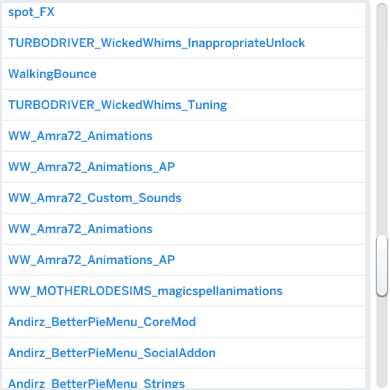Click empty row area beside WW_Amra72_Custom_Sounds
Viewport: 390px width, 390px height.
(x=273, y=198)
